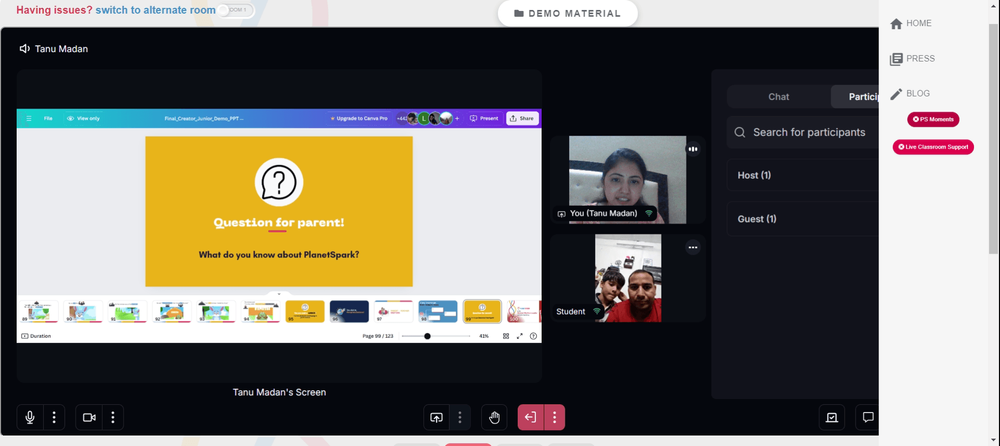The image size is (1000, 446).
Task: Toggle the alternate room switch
Action: (x=235, y=10)
